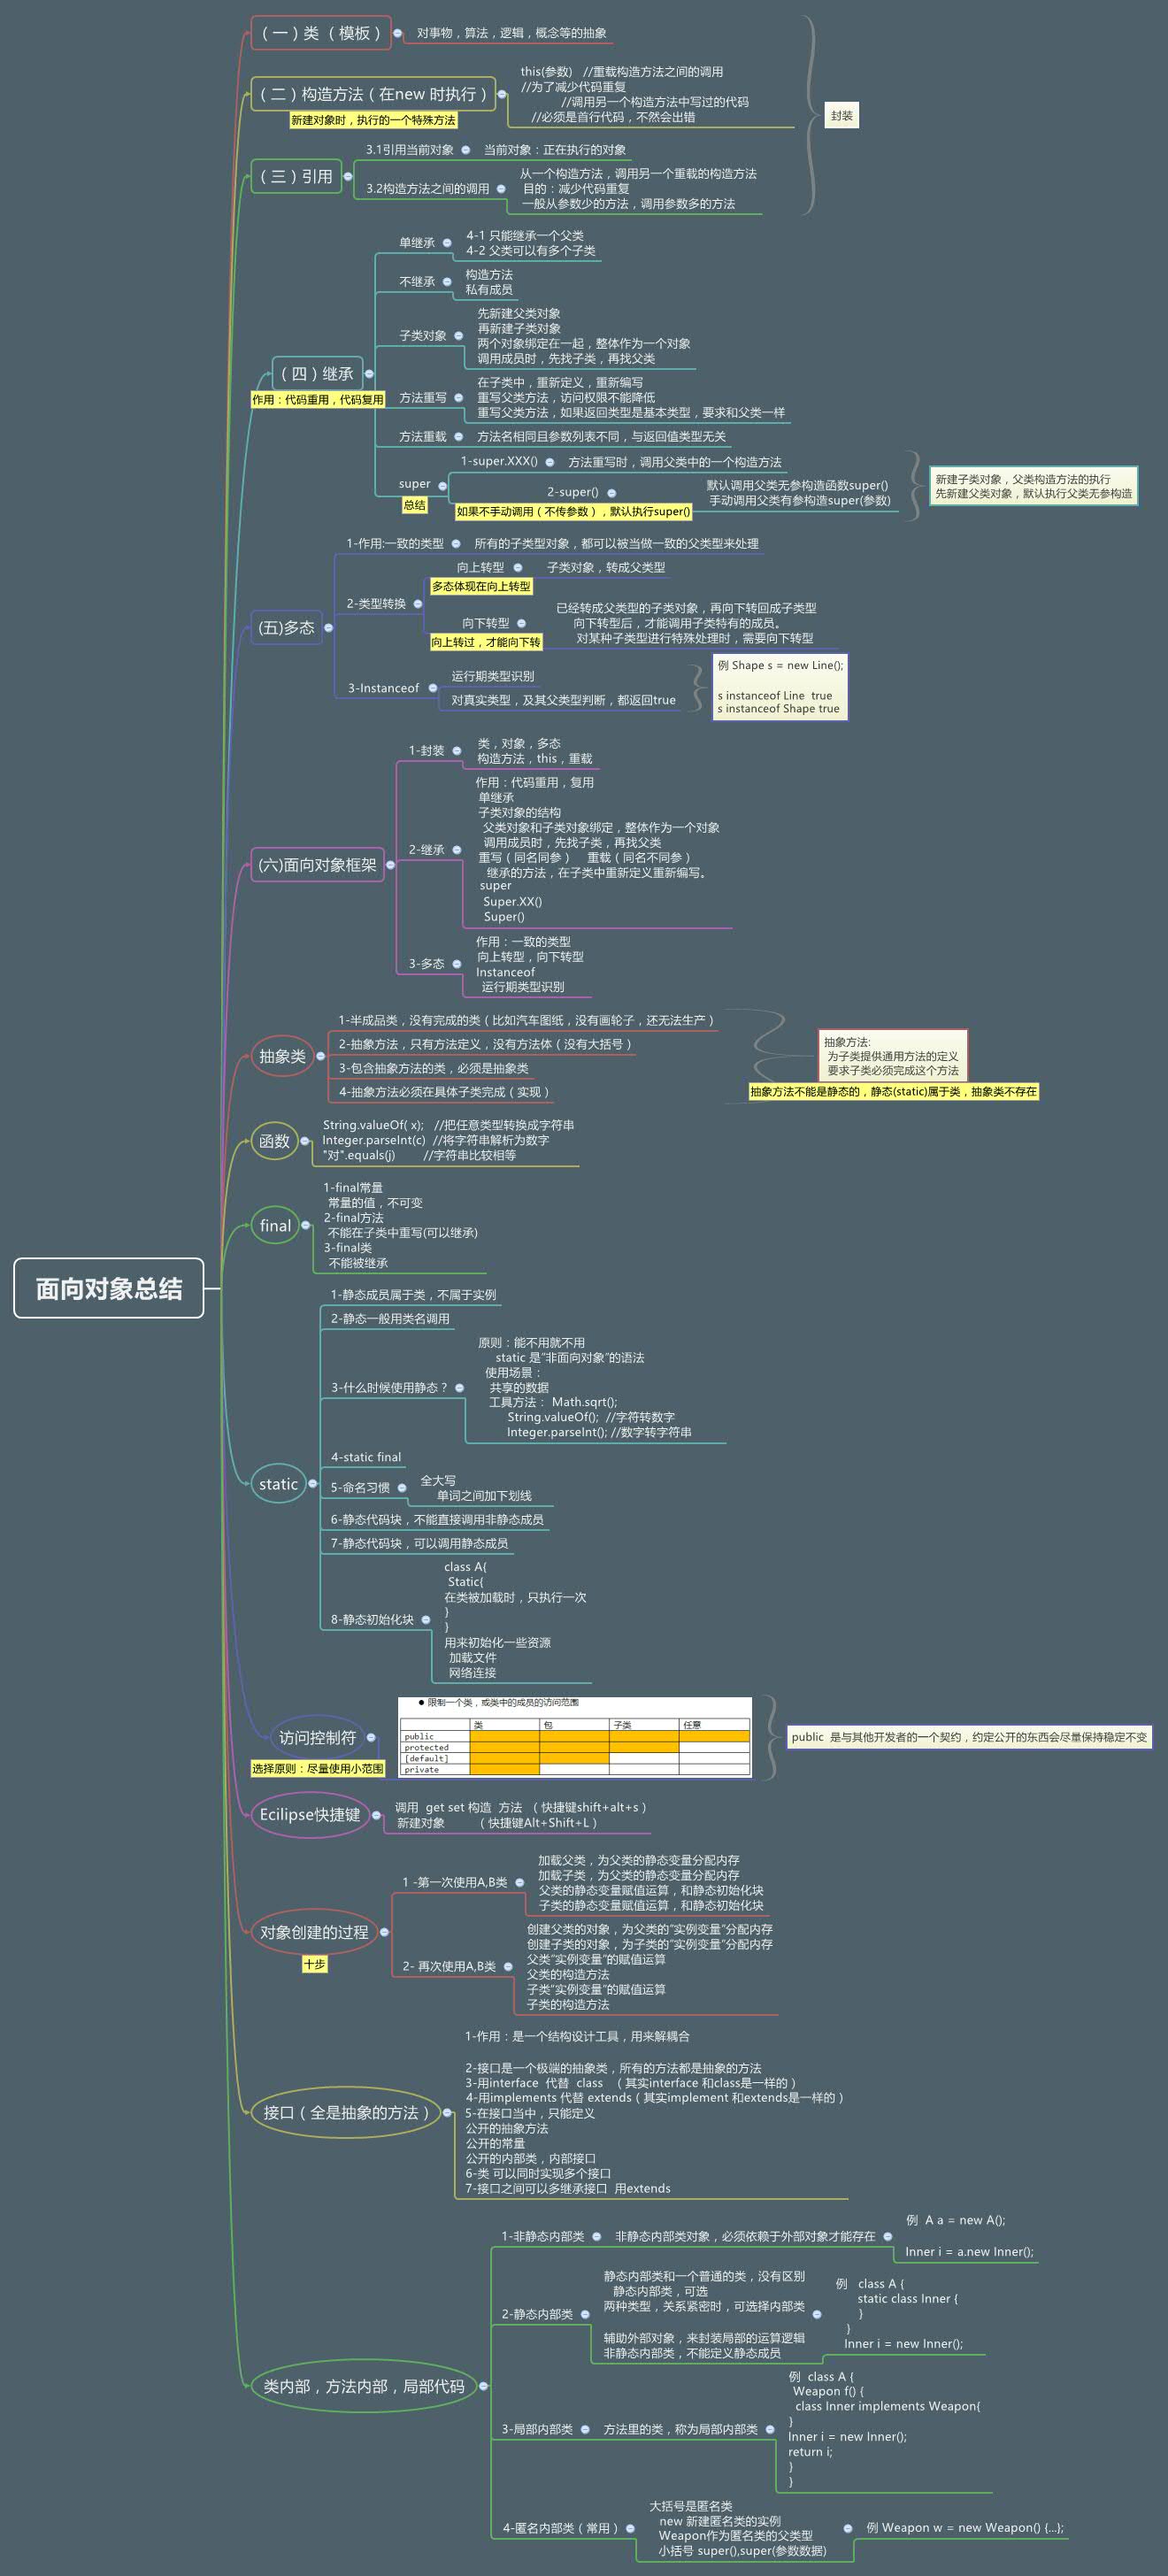Collapse the (六)面向对象框架 branch circle
This screenshot has height=2576, width=1168.
click(390, 865)
